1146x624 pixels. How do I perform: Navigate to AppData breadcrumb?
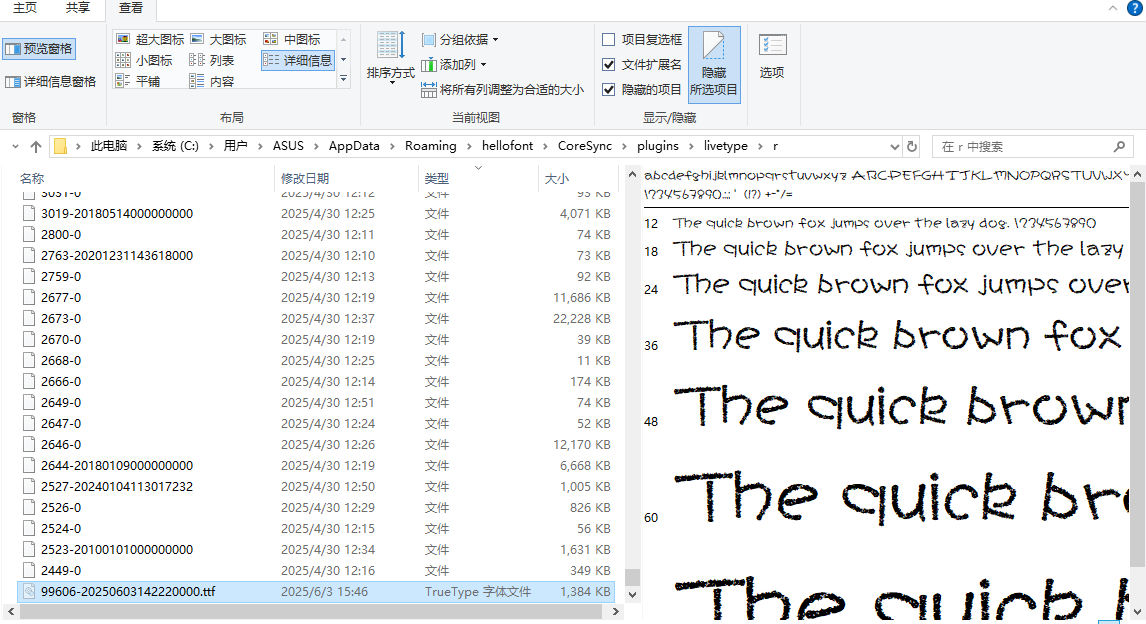tap(354, 146)
